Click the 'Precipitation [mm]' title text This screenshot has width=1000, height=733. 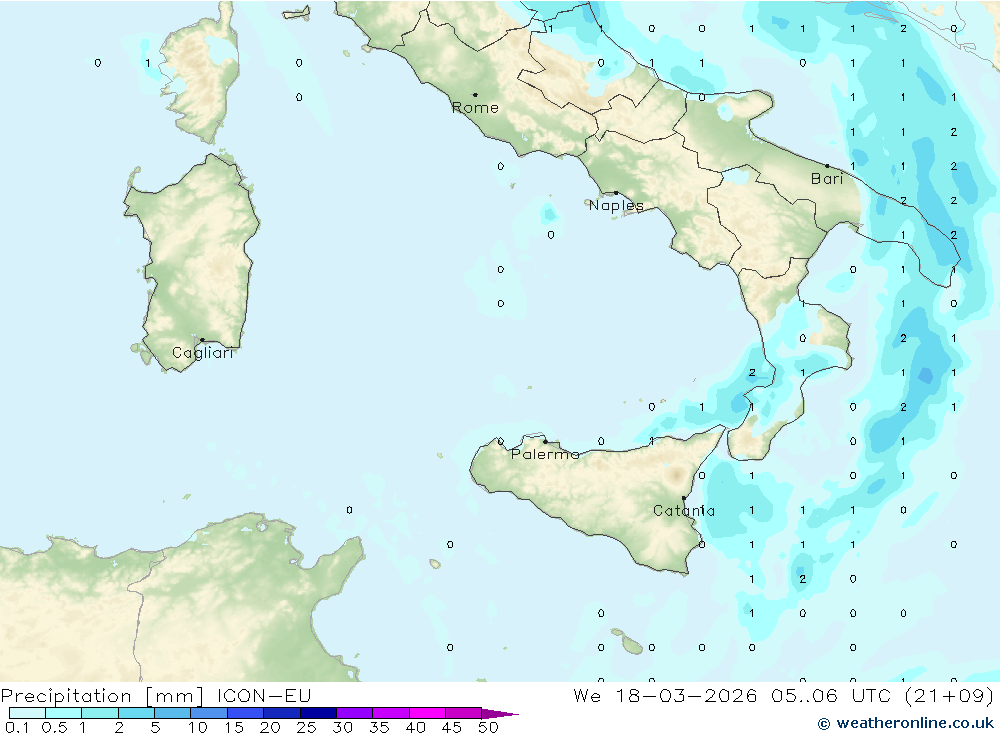click(x=103, y=696)
